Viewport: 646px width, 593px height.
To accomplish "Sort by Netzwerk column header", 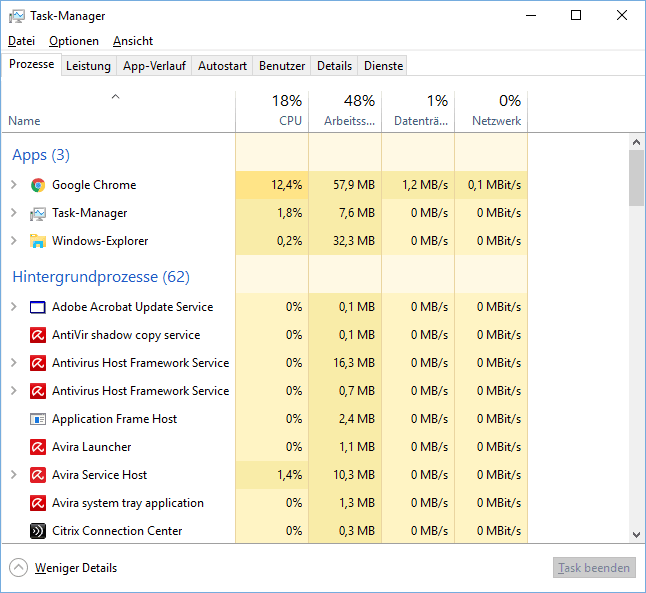I will point(491,112).
